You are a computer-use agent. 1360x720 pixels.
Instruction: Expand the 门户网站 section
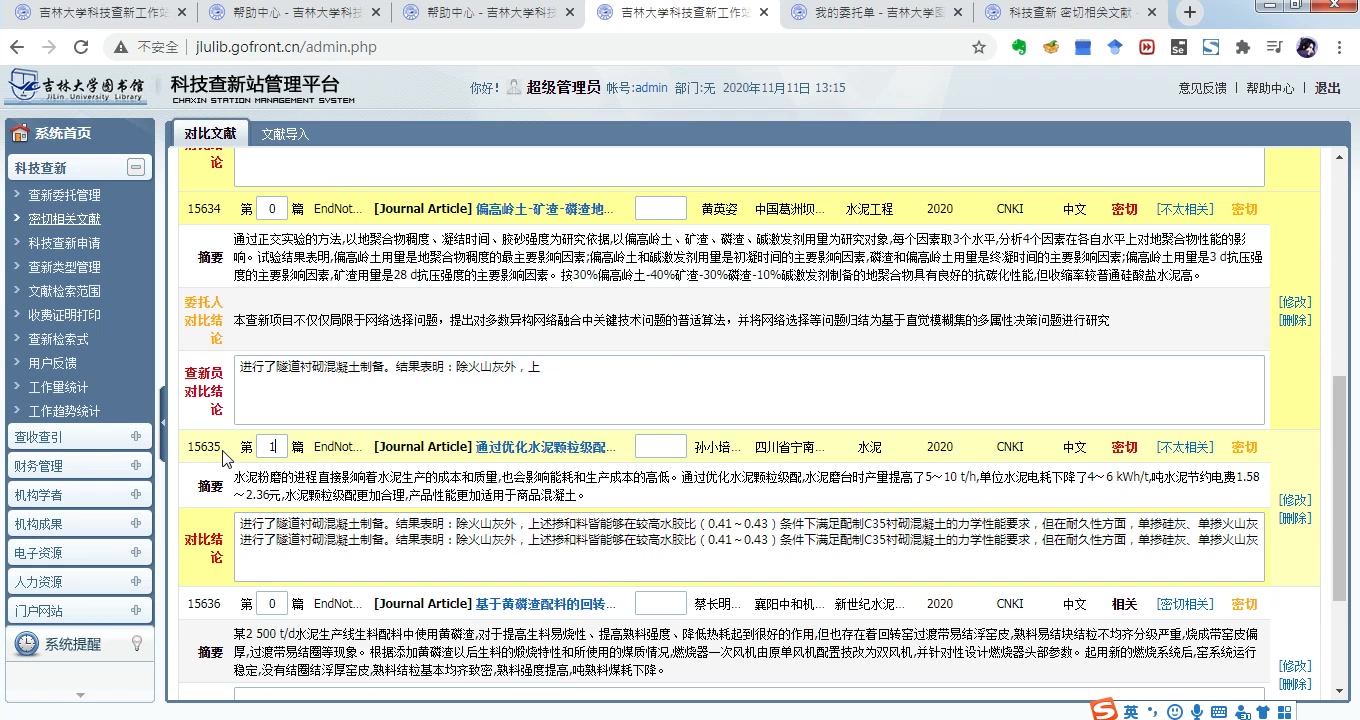tap(136, 611)
